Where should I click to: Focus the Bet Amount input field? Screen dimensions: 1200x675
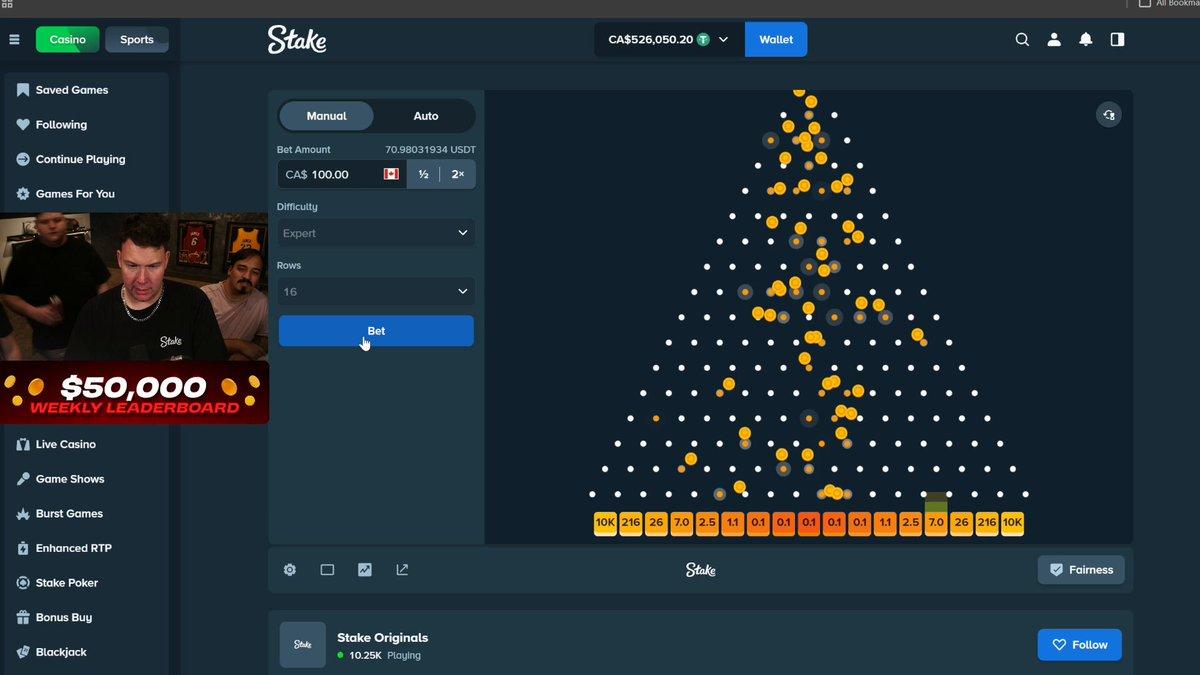click(x=342, y=174)
